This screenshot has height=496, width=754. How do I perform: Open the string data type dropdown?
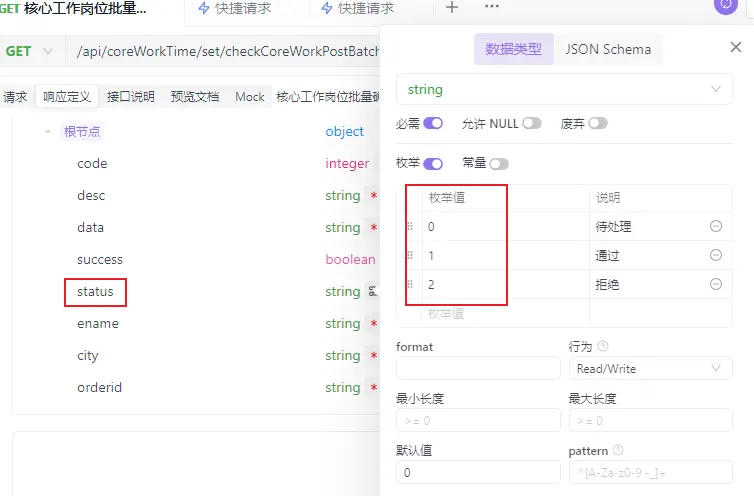pos(564,89)
